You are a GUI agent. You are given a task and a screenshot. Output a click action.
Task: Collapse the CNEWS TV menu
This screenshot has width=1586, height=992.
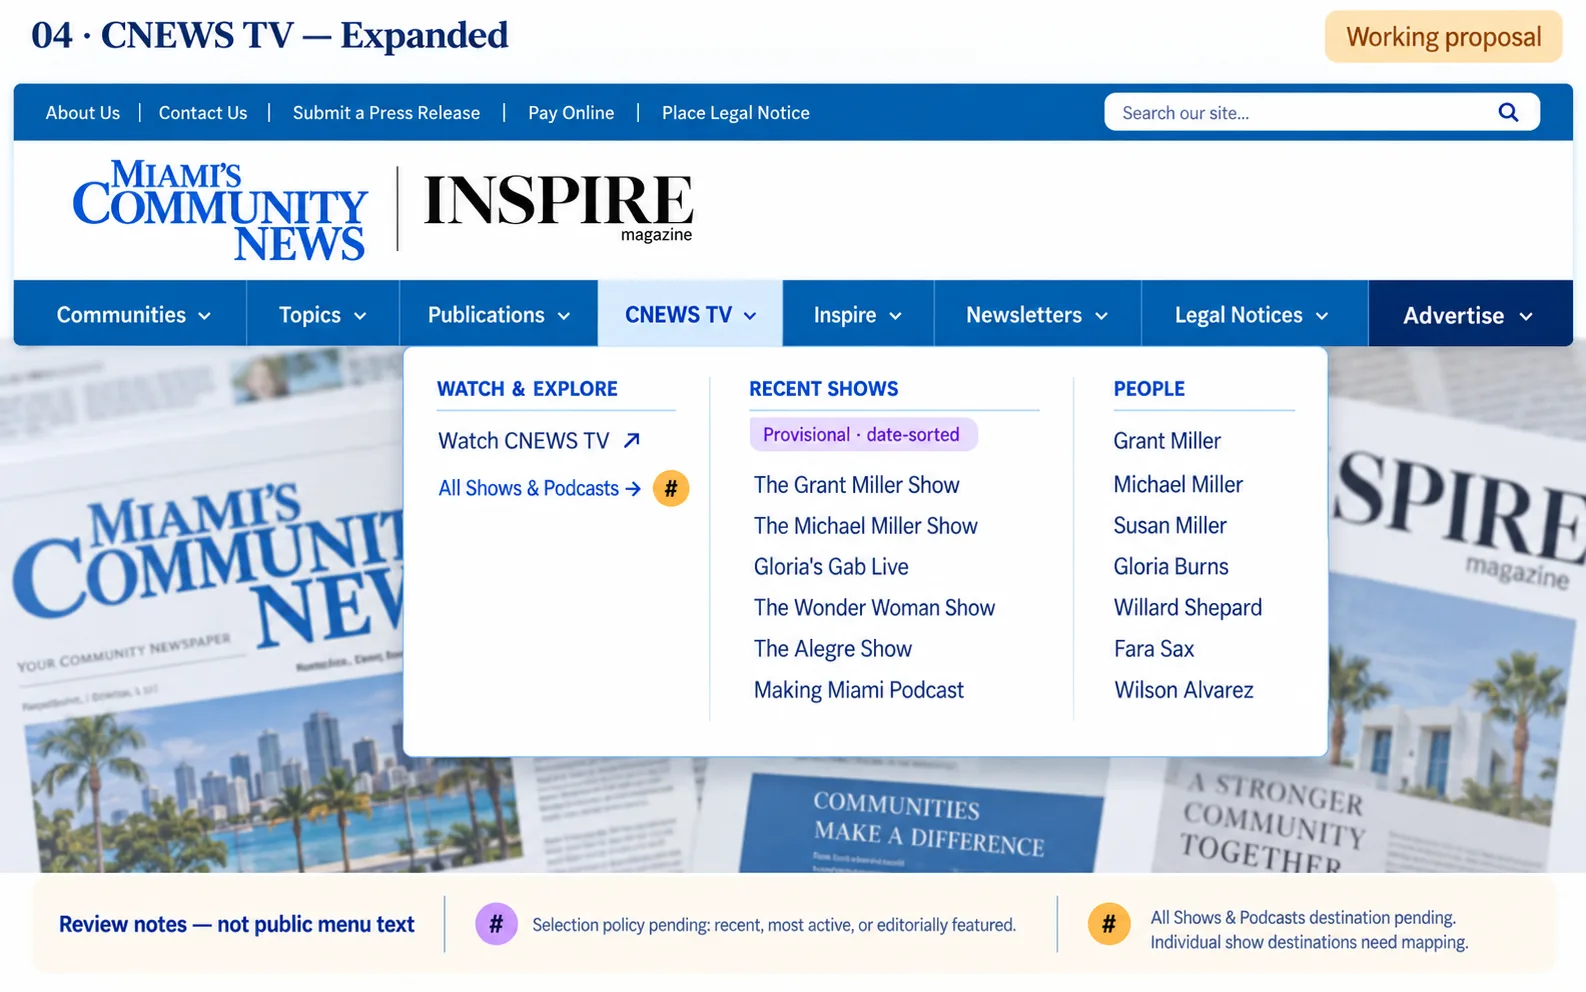690,315
